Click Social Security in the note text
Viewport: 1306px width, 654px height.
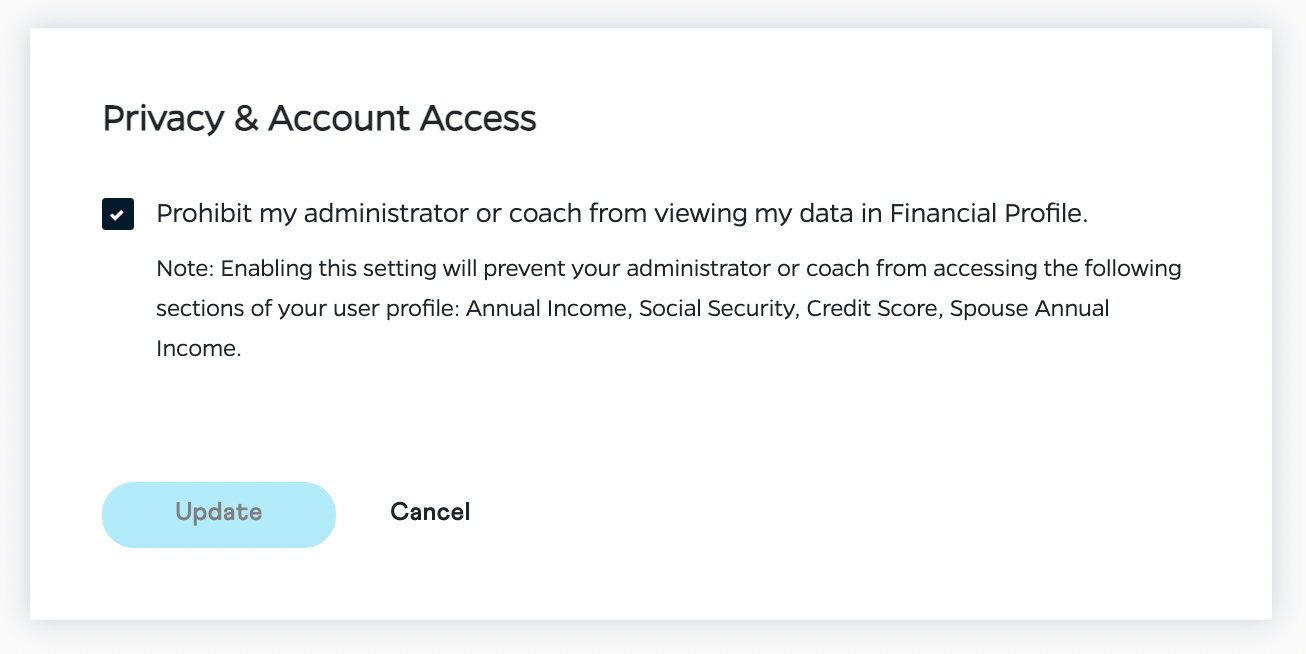pos(716,309)
